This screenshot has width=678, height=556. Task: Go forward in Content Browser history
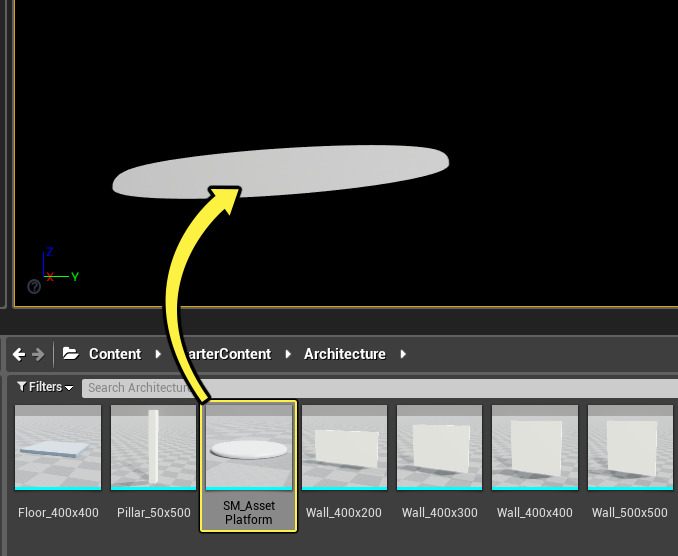coord(38,354)
